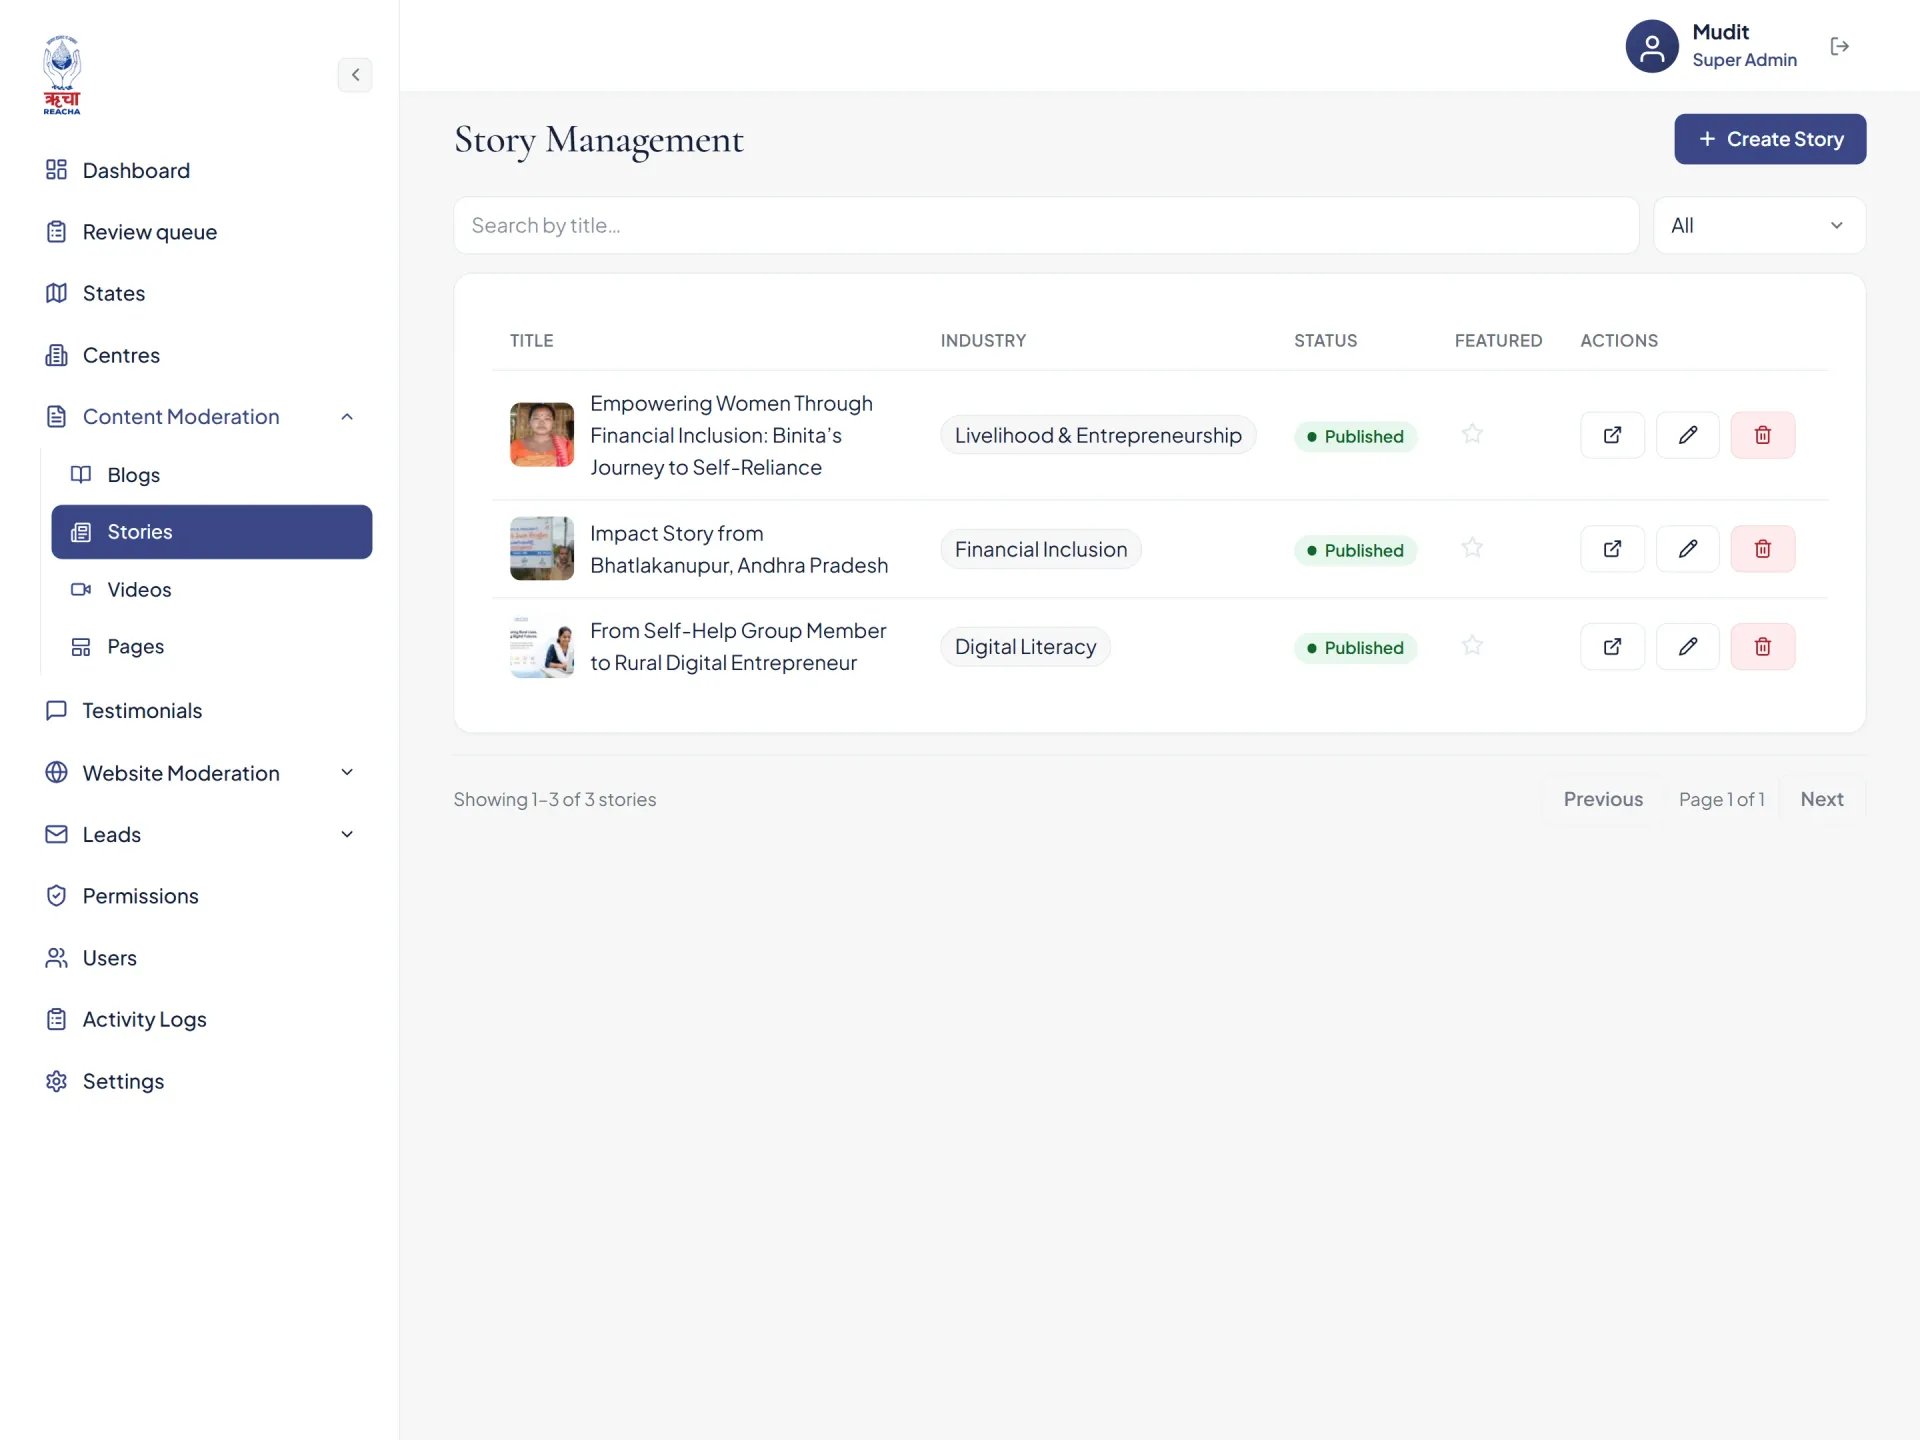Click the Create Story button

(x=1770, y=139)
